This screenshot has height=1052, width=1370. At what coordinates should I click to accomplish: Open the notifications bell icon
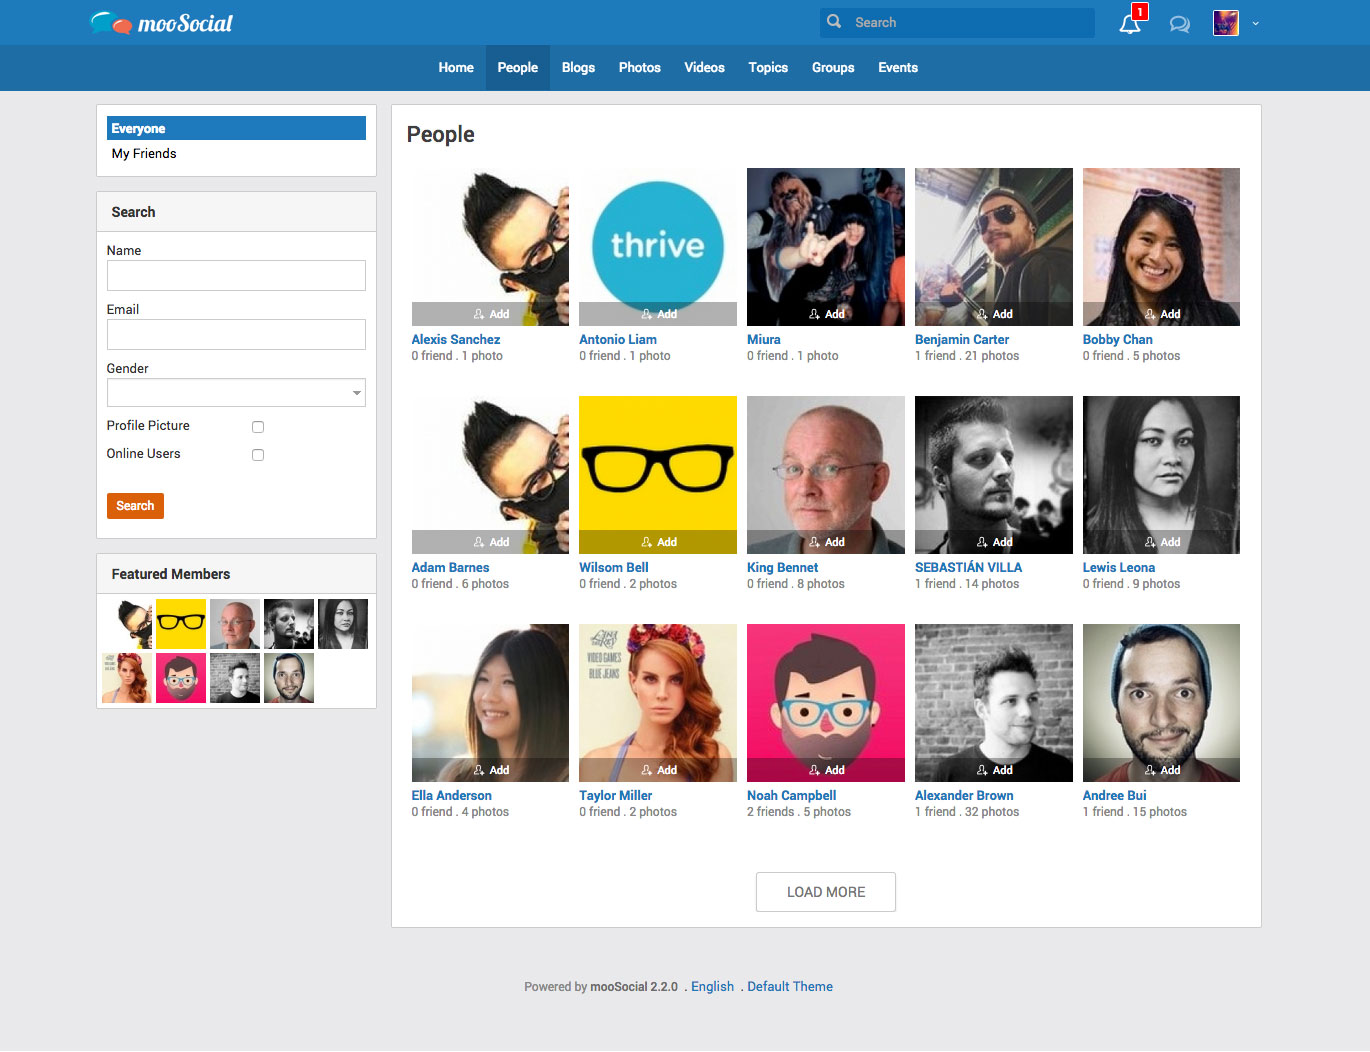(x=1130, y=24)
